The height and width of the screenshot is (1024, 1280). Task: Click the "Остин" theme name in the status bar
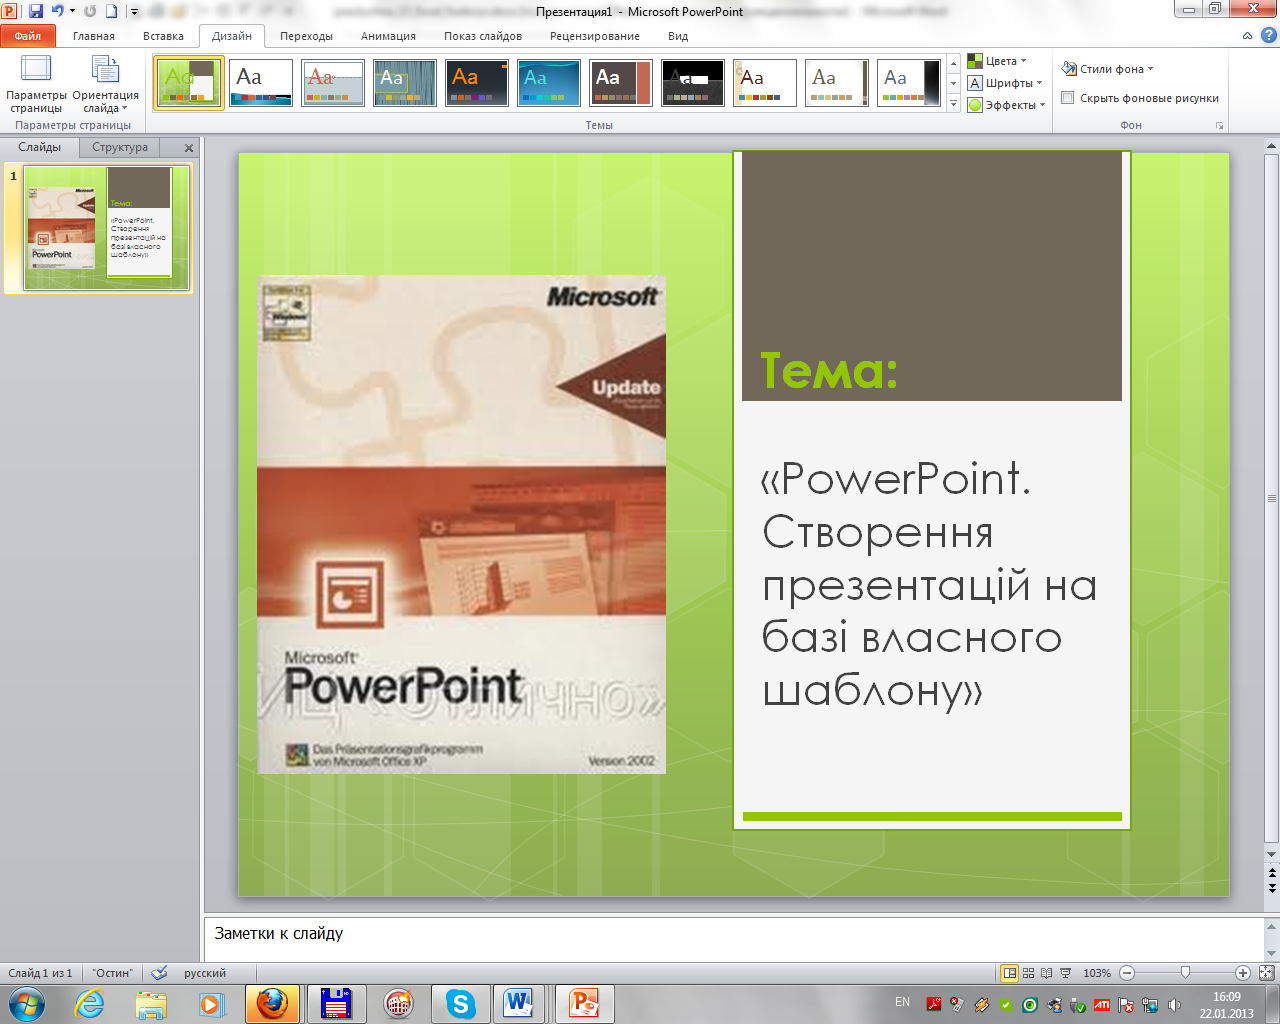[x=112, y=973]
